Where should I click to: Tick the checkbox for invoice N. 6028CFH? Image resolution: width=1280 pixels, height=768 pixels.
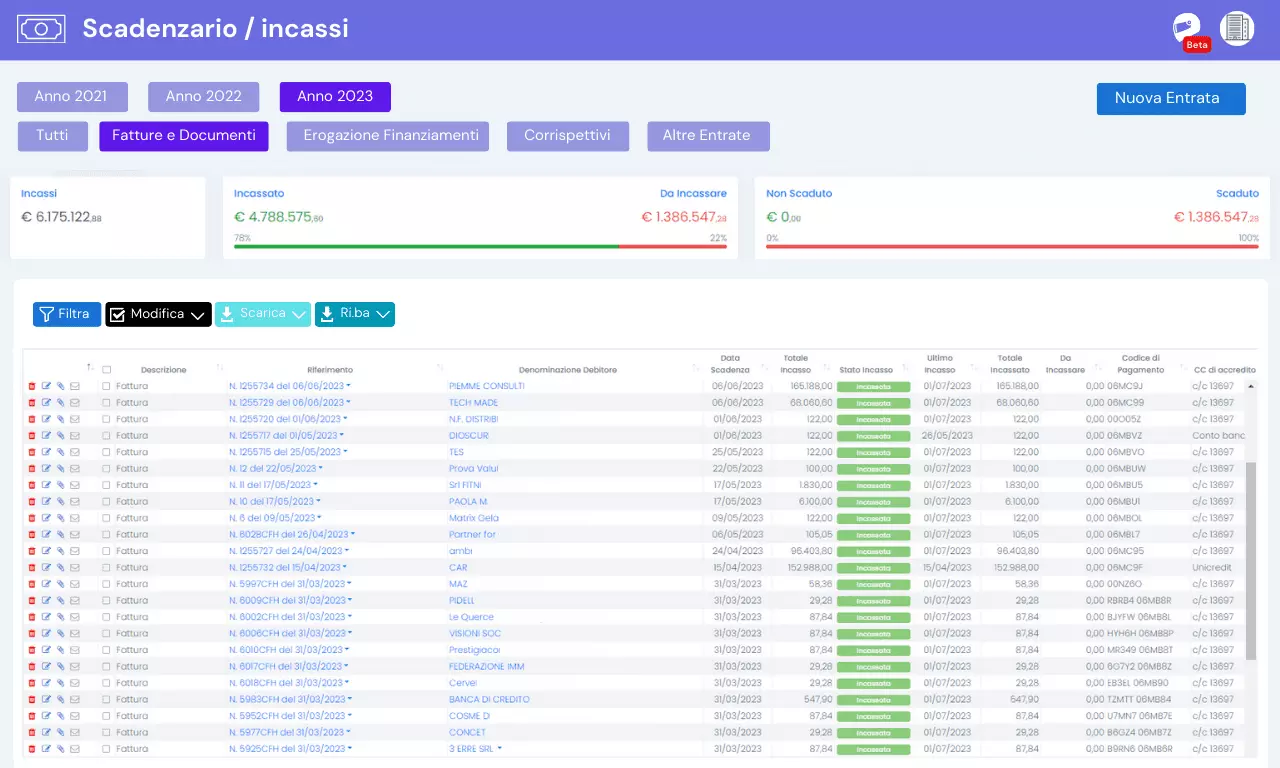(106, 534)
